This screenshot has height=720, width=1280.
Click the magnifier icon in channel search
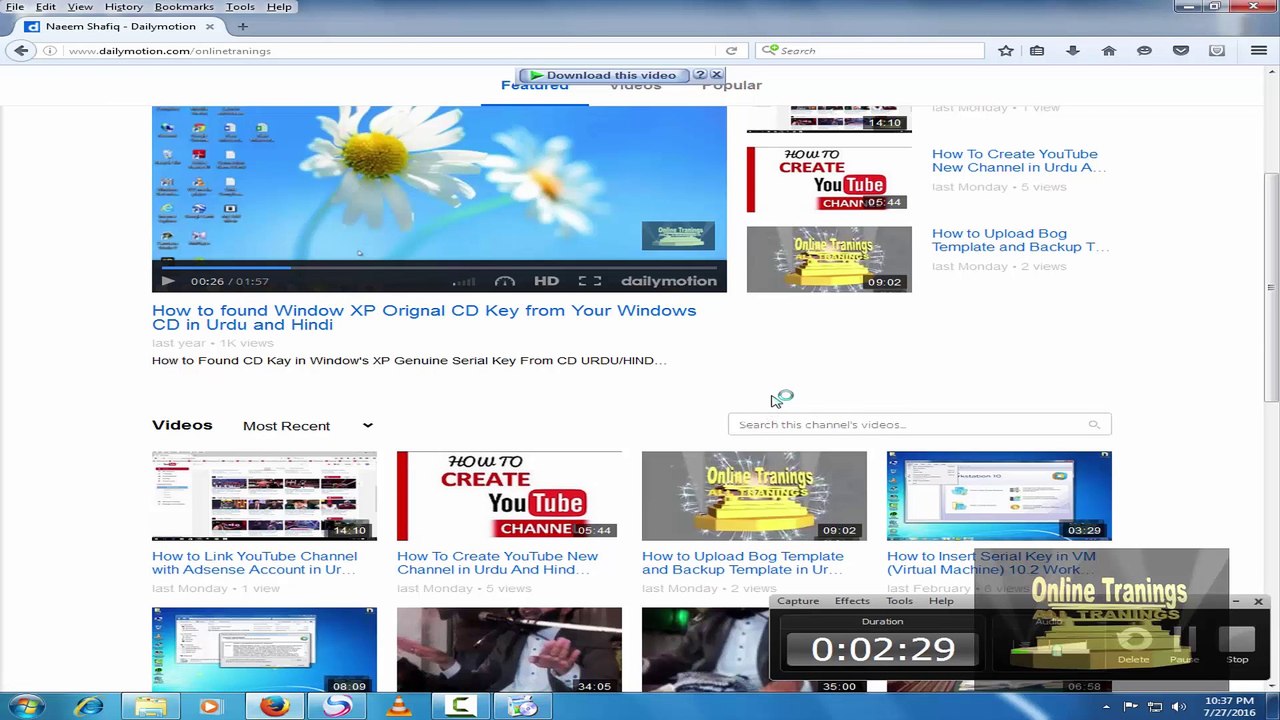(1094, 425)
